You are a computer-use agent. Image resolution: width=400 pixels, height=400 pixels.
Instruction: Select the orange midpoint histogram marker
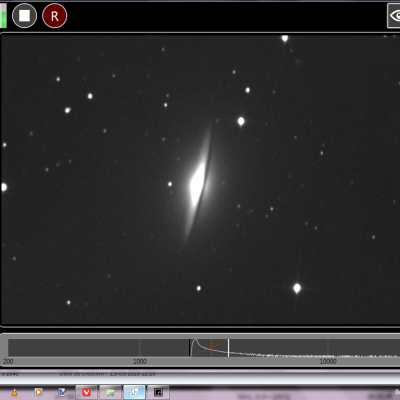[x=211, y=348]
